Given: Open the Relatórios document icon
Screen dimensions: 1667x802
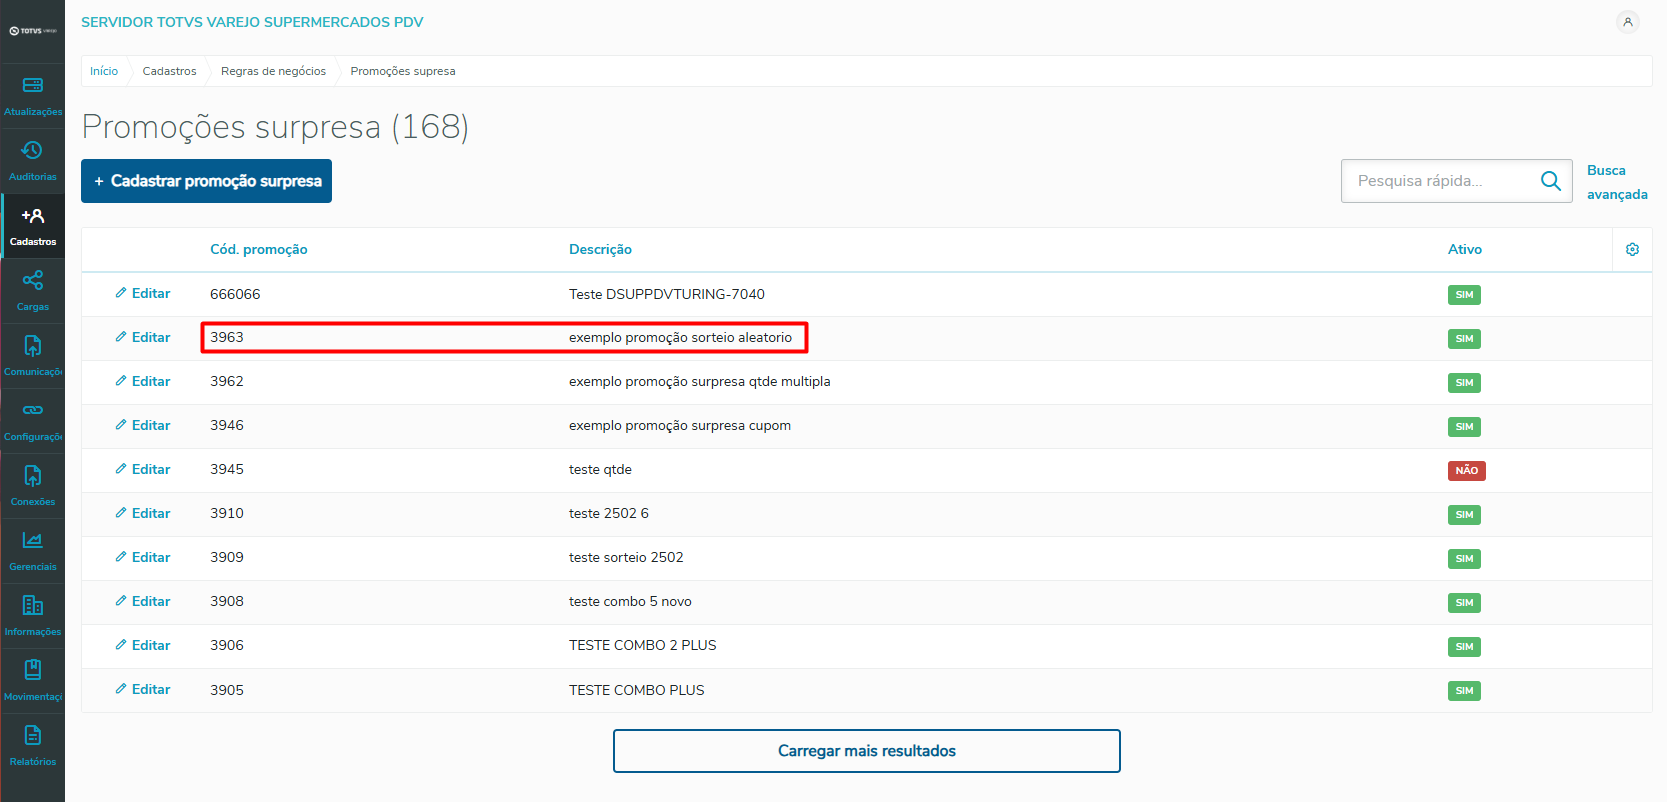Looking at the screenshot, I should pyautogui.click(x=33, y=736).
